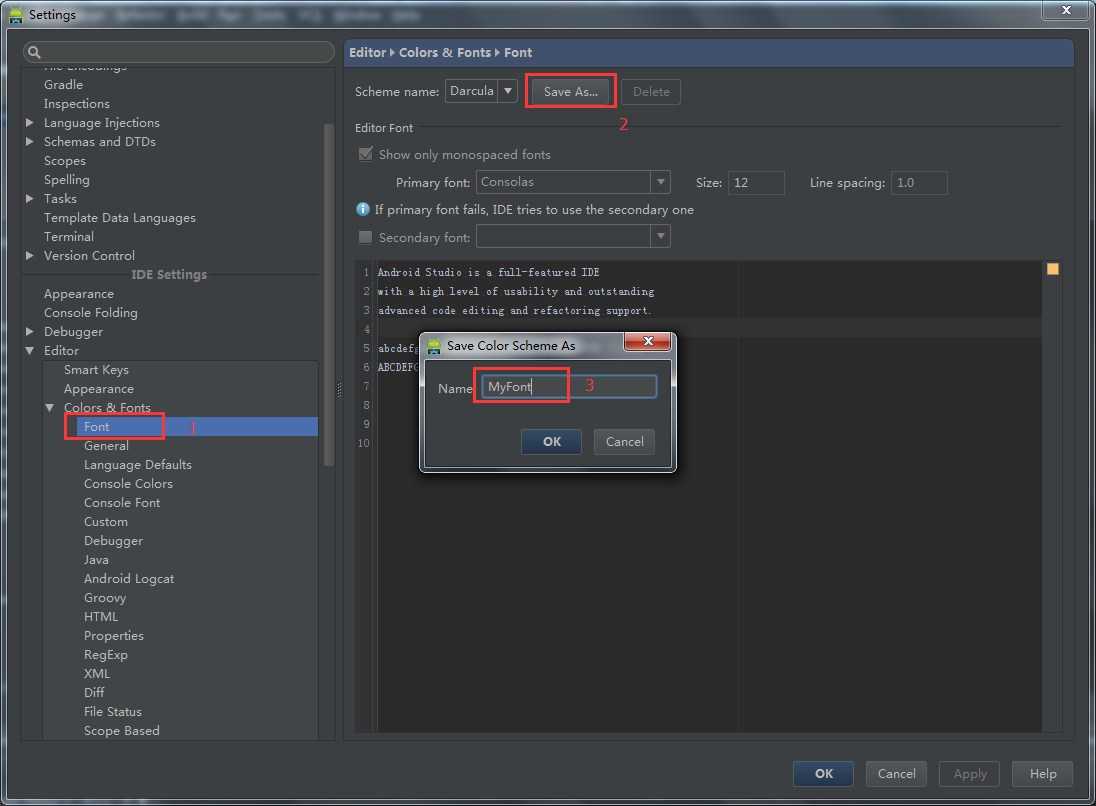Select Groovy color settings

coord(105,598)
